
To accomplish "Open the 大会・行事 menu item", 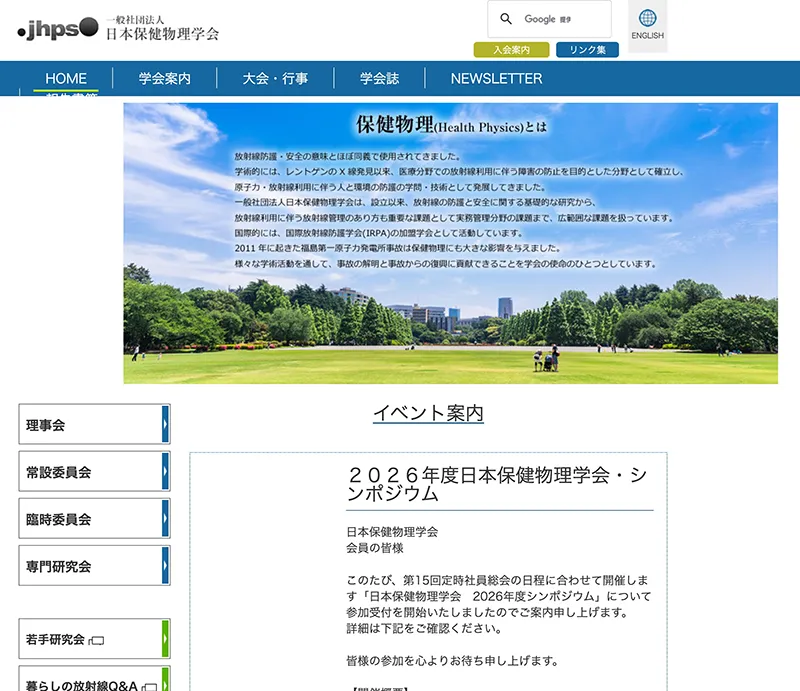I will (x=275, y=78).
